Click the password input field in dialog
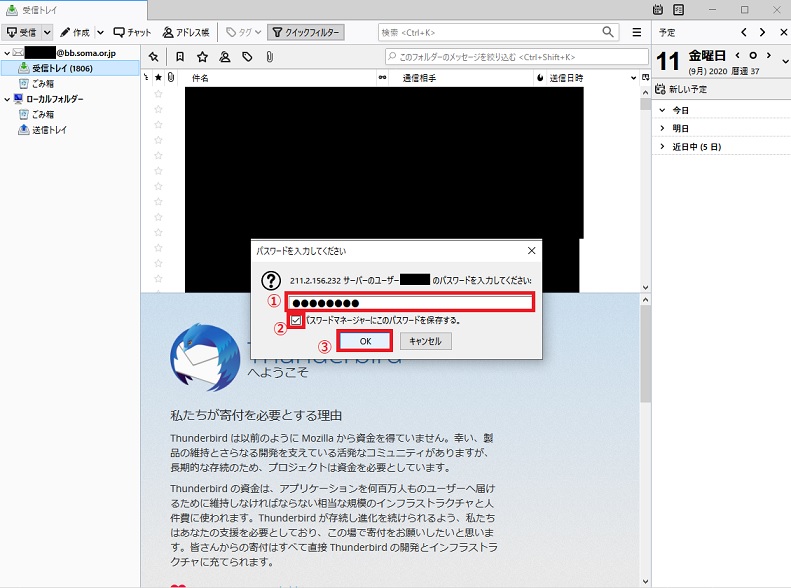Screen dimensions: 791x588 410,303
